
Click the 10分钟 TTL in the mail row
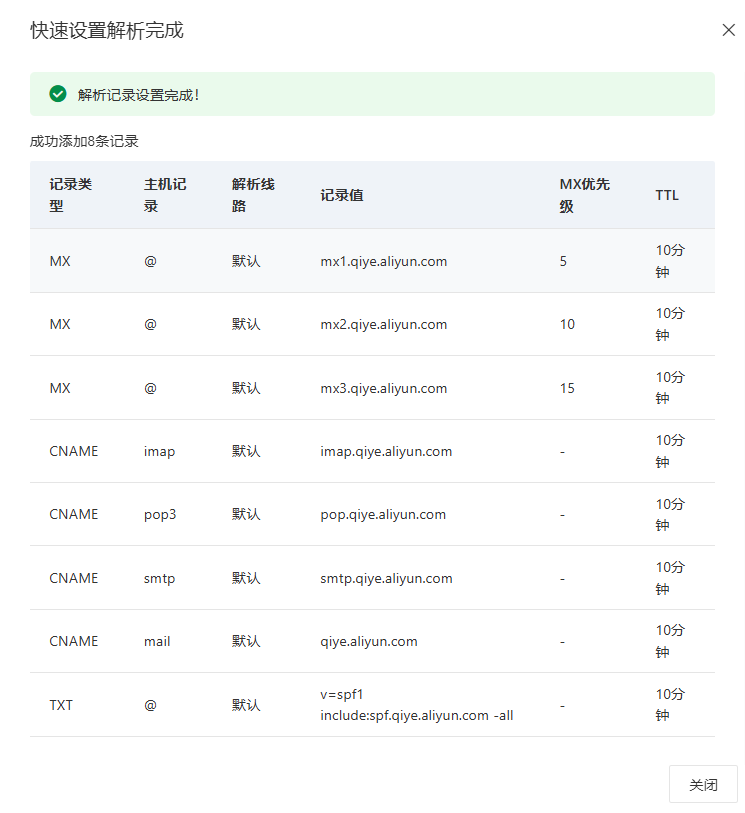[x=670, y=642]
